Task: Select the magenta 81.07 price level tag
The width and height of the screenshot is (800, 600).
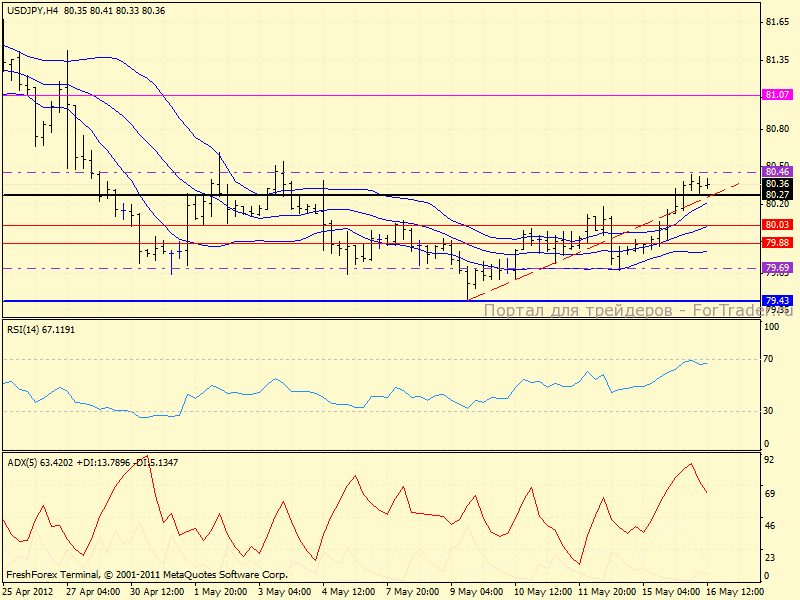Action: [x=777, y=94]
